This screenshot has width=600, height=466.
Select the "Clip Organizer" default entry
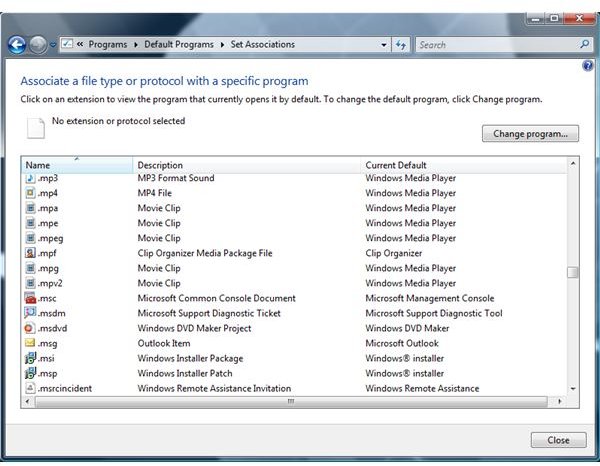click(393, 253)
